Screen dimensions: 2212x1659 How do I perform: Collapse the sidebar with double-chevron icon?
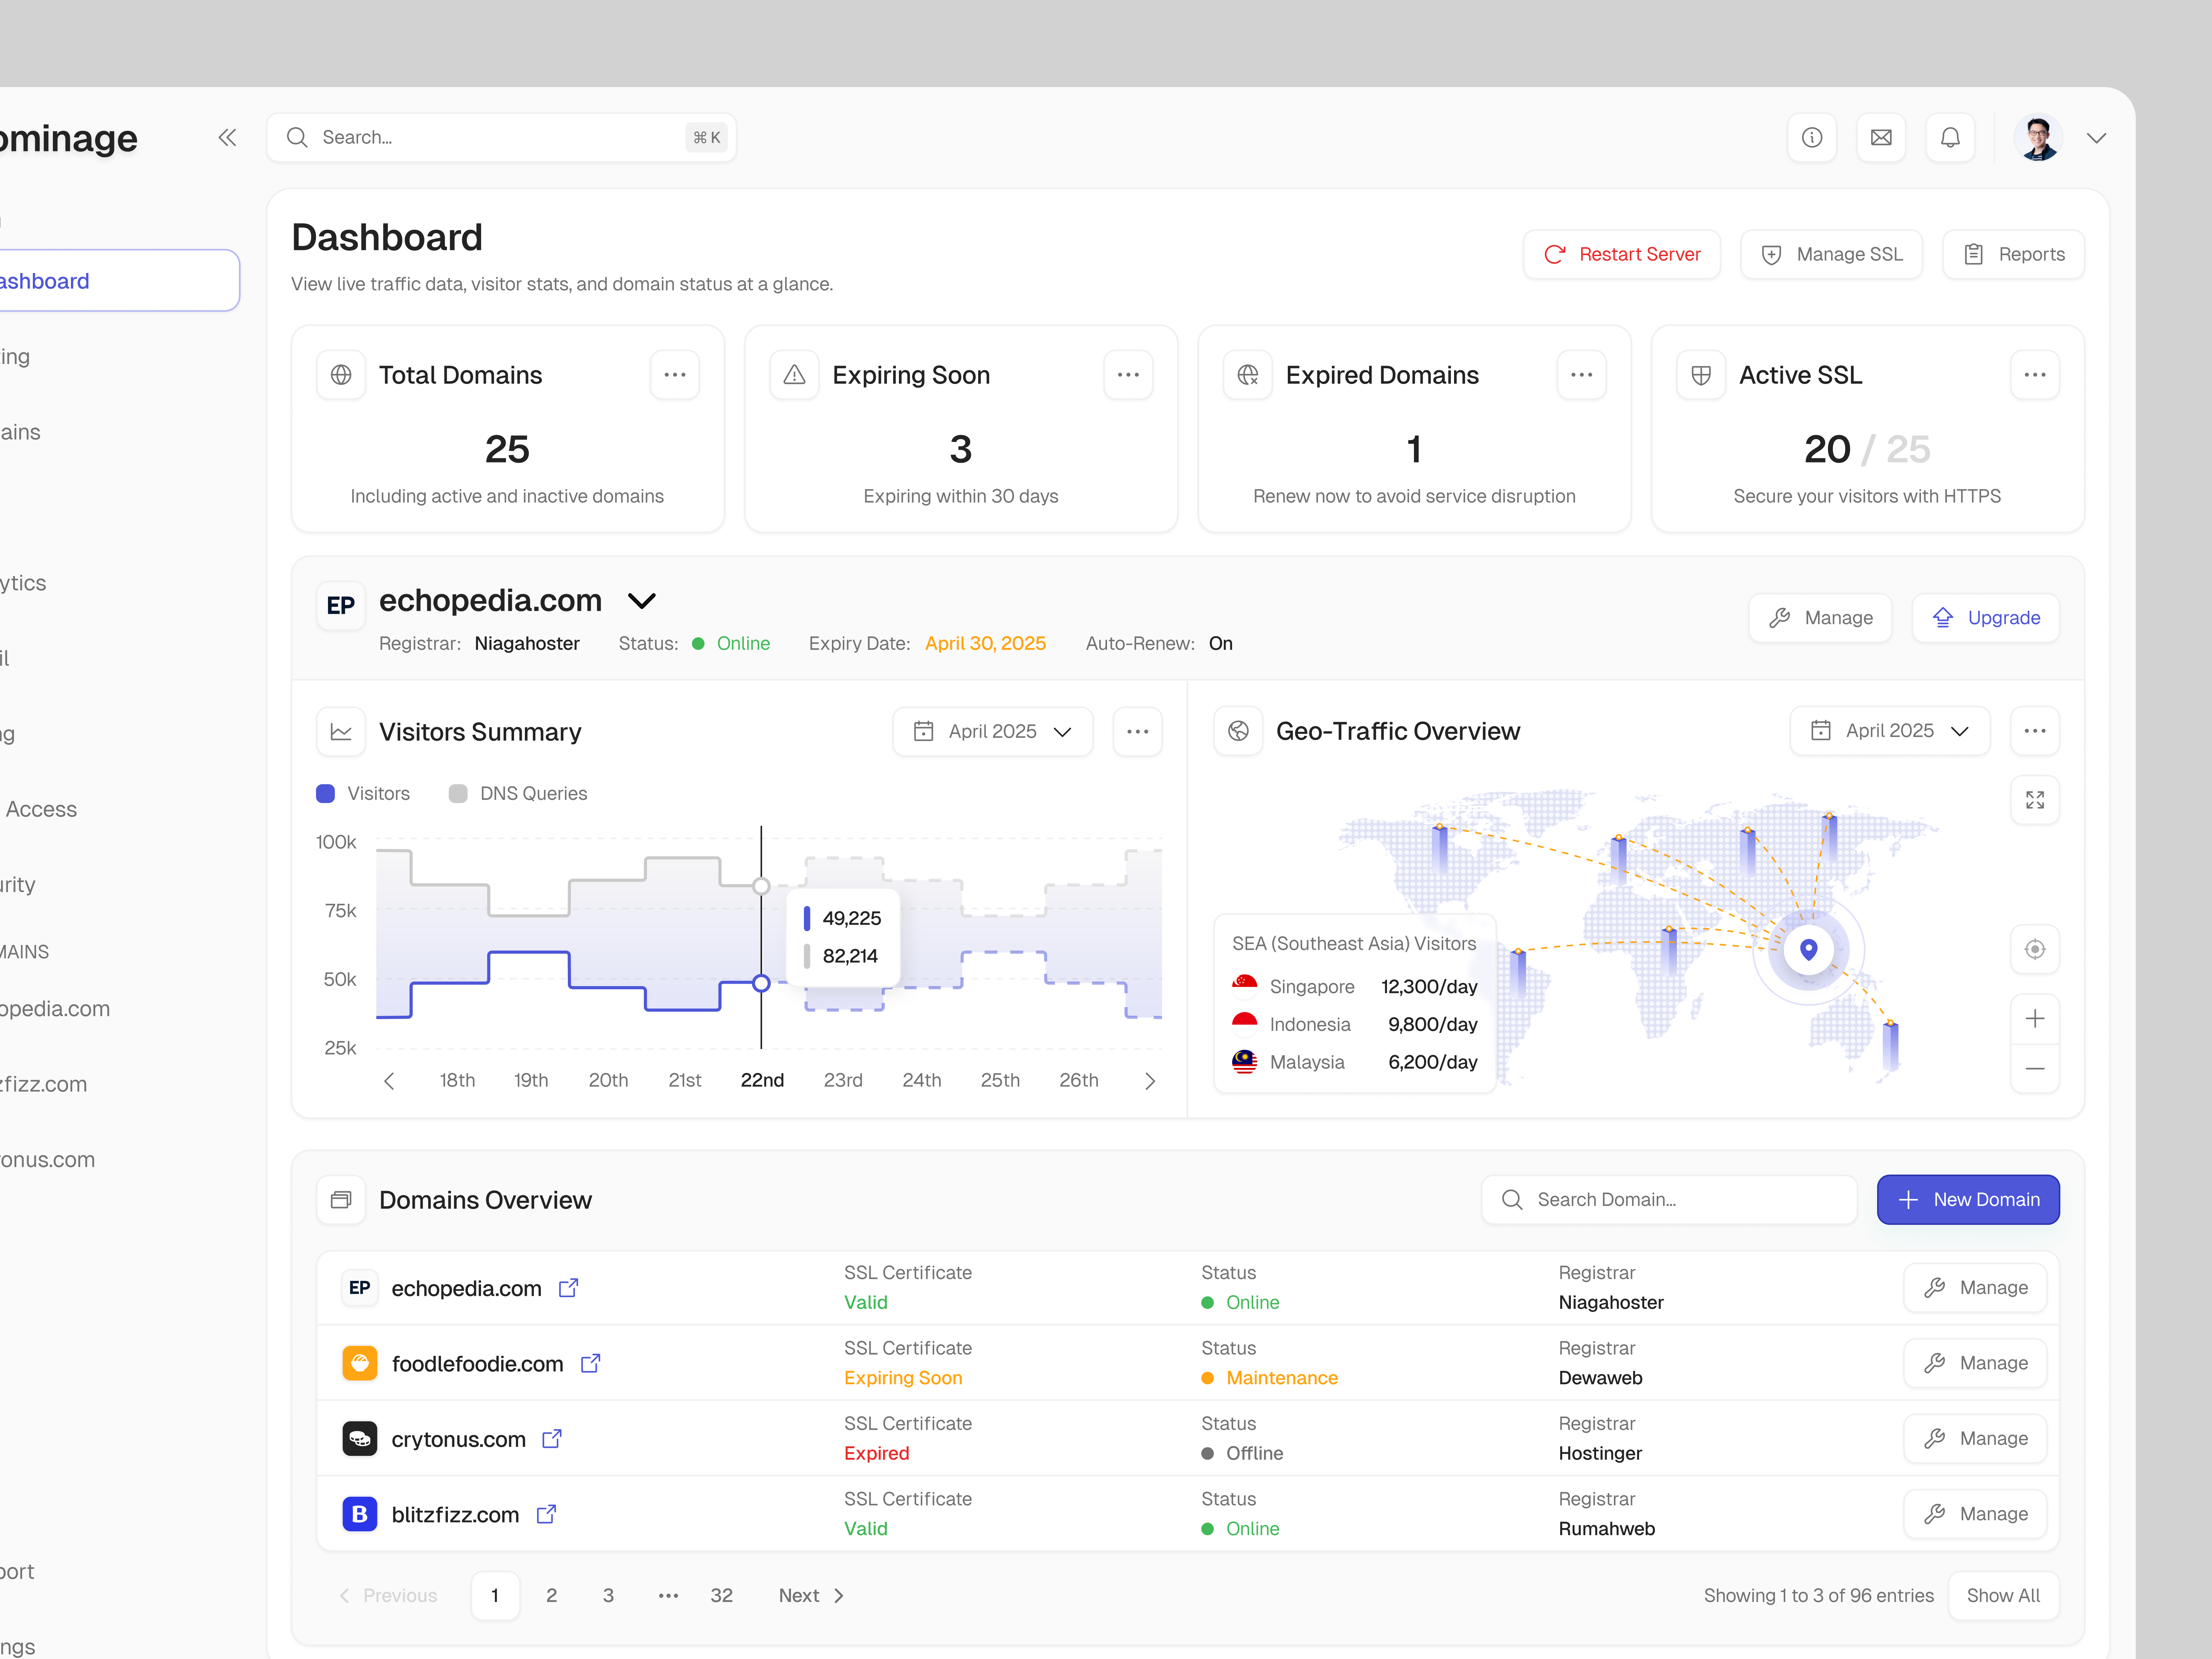(x=227, y=138)
